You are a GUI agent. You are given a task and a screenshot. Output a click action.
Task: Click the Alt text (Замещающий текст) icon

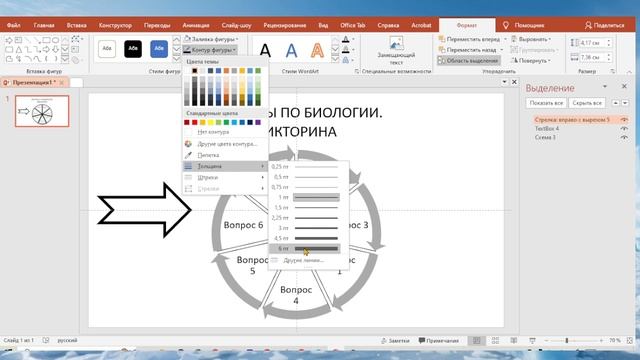396,43
